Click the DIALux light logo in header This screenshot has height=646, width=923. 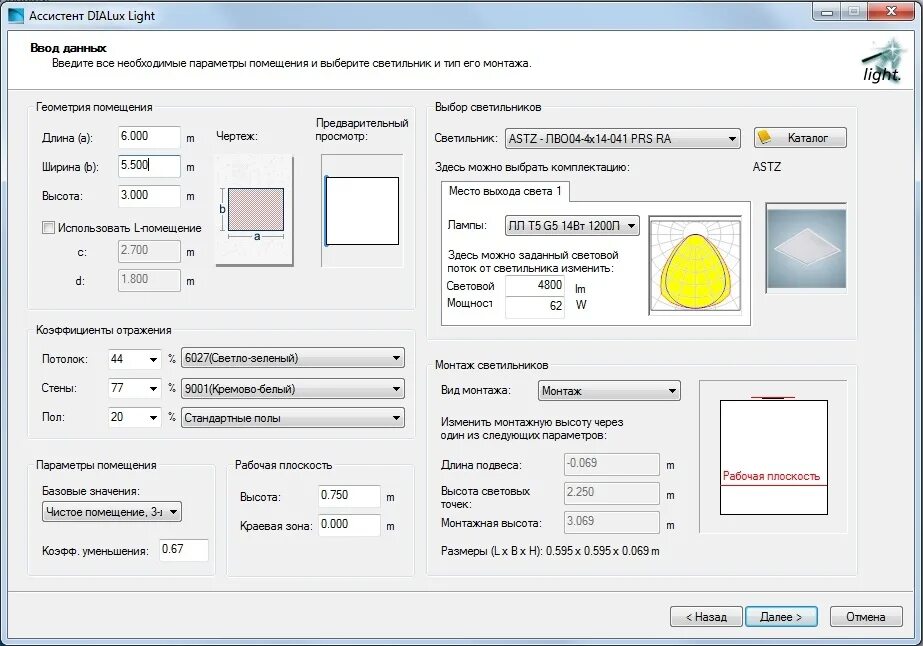tap(882, 62)
